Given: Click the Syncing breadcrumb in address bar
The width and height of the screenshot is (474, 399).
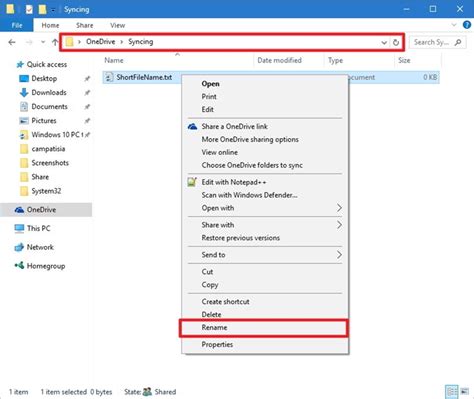Looking at the screenshot, I should coord(141,42).
